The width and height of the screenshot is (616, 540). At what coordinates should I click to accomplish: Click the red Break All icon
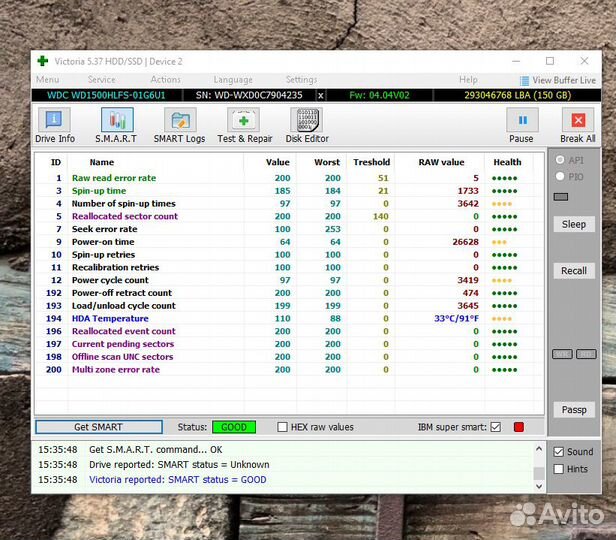click(578, 120)
